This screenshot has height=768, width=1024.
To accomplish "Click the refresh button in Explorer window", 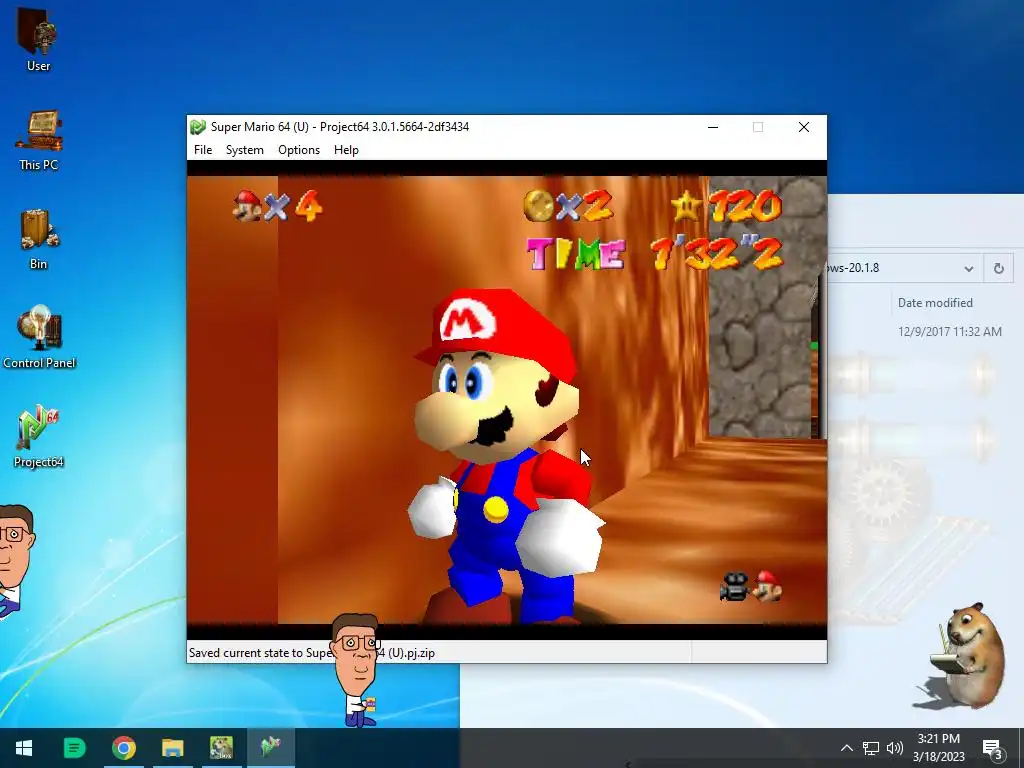I will [999, 268].
